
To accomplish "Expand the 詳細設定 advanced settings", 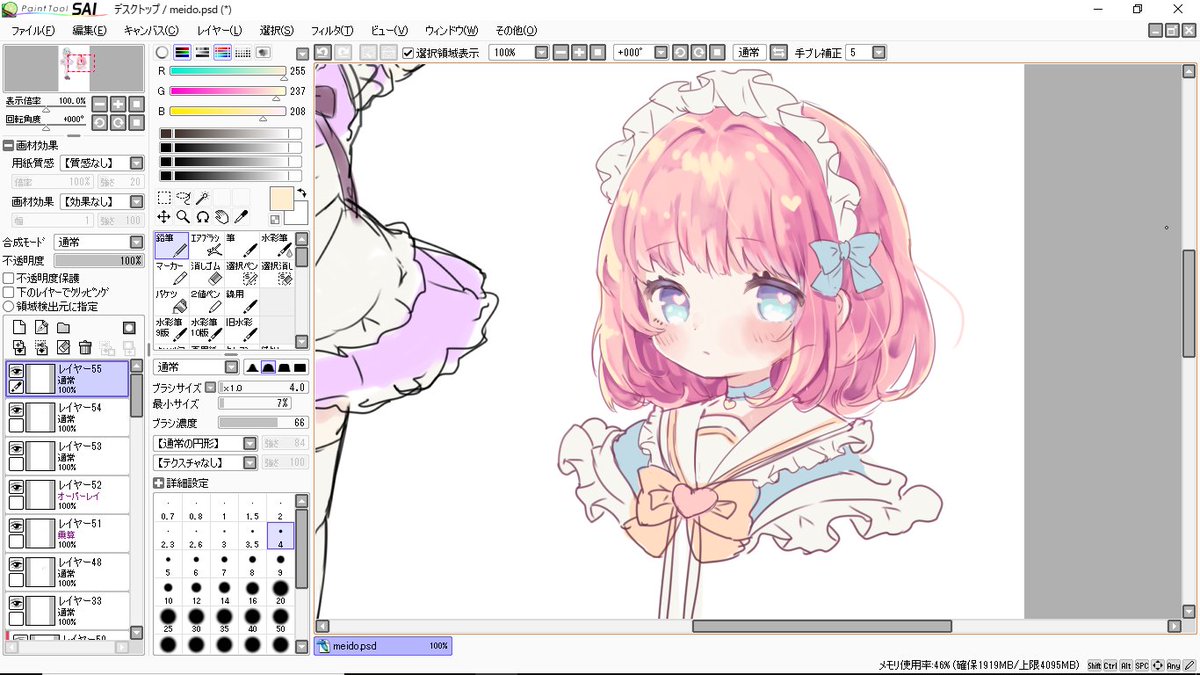I will coord(158,483).
